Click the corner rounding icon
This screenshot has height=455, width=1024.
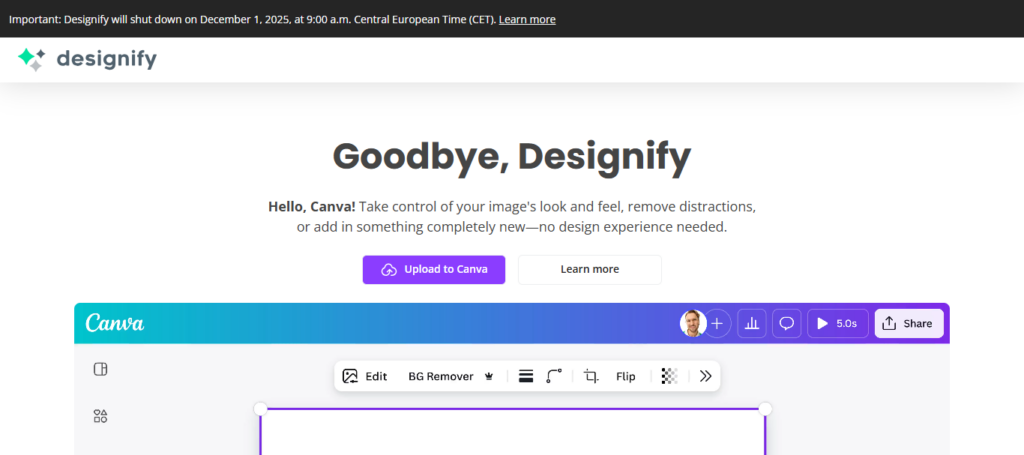pyautogui.click(x=554, y=376)
